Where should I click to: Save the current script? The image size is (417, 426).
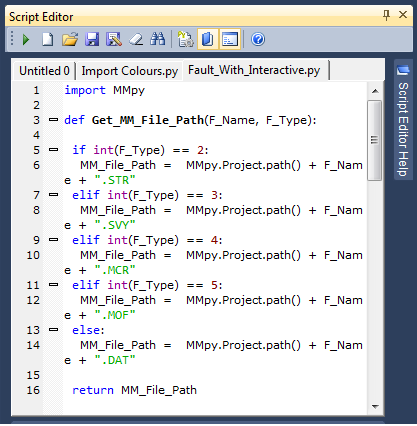point(92,40)
